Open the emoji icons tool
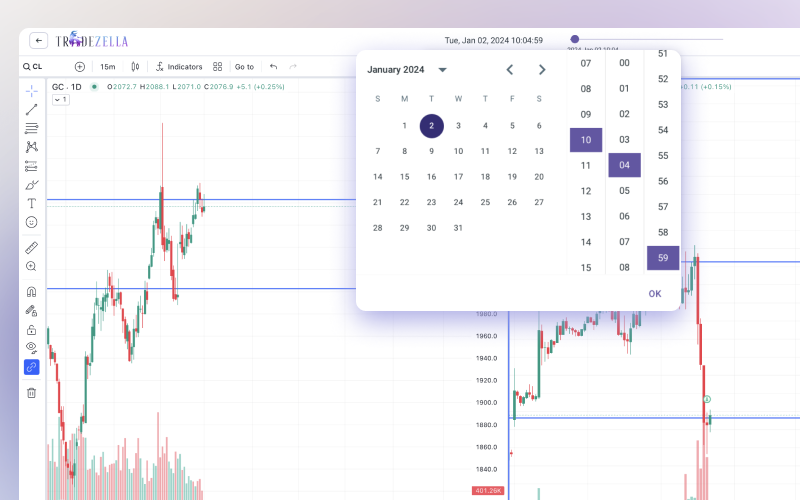This screenshot has height=500, width=800. coord(31,222)
